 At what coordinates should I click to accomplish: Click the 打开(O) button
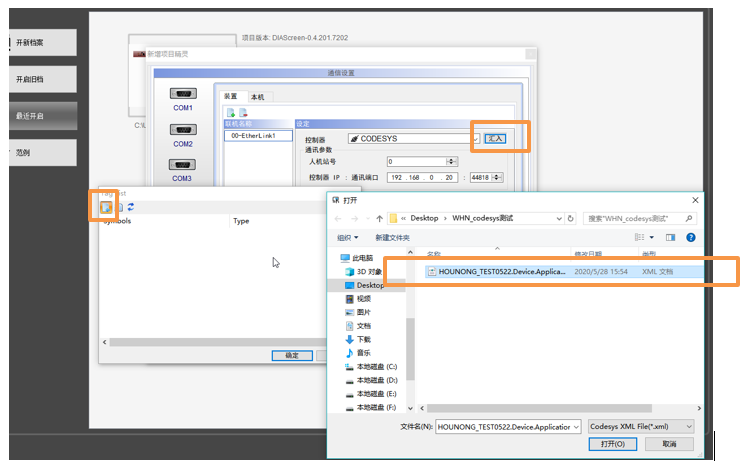coord(614,444)
